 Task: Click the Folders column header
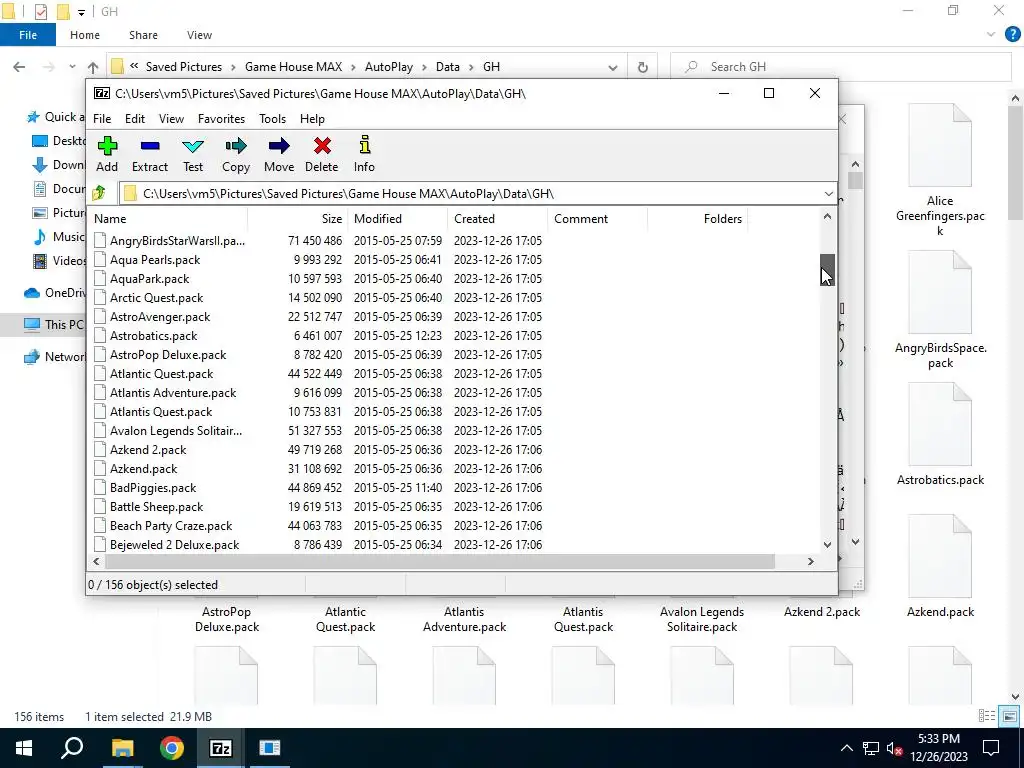pos(697,219)
